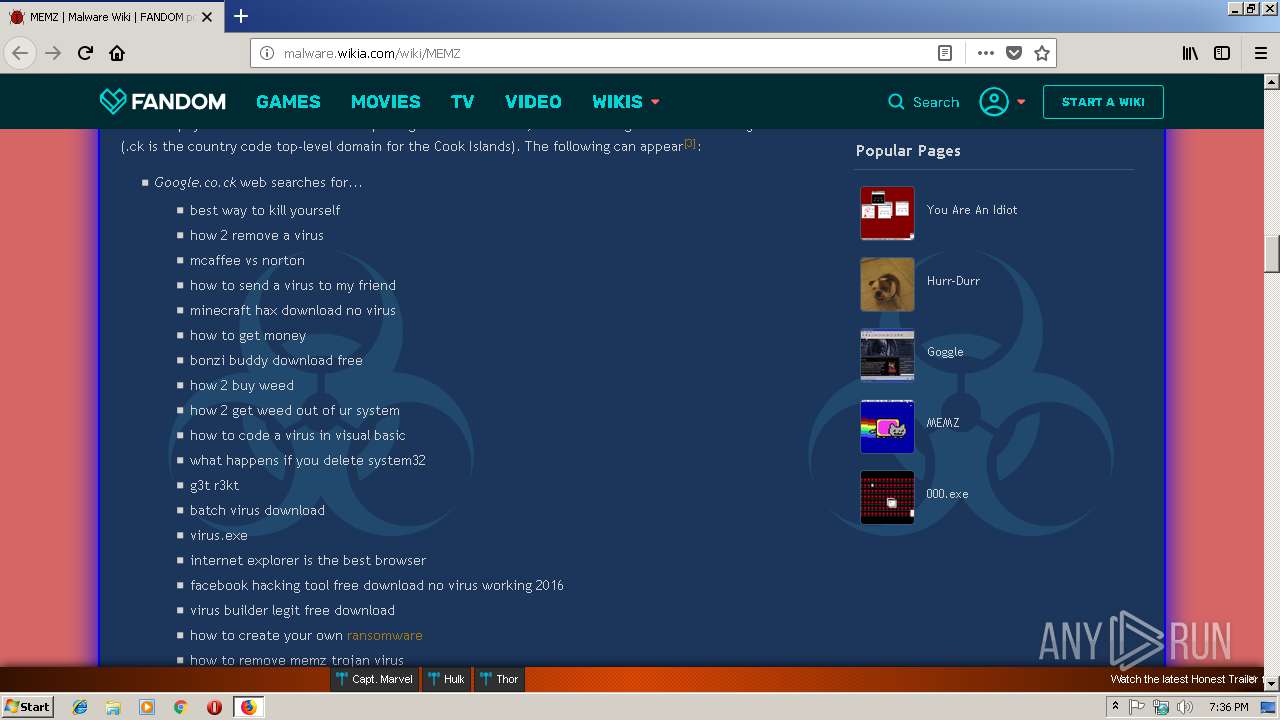
Task: Select the MEMZ Malware Wiki browser tab
Action: [112, 17]
